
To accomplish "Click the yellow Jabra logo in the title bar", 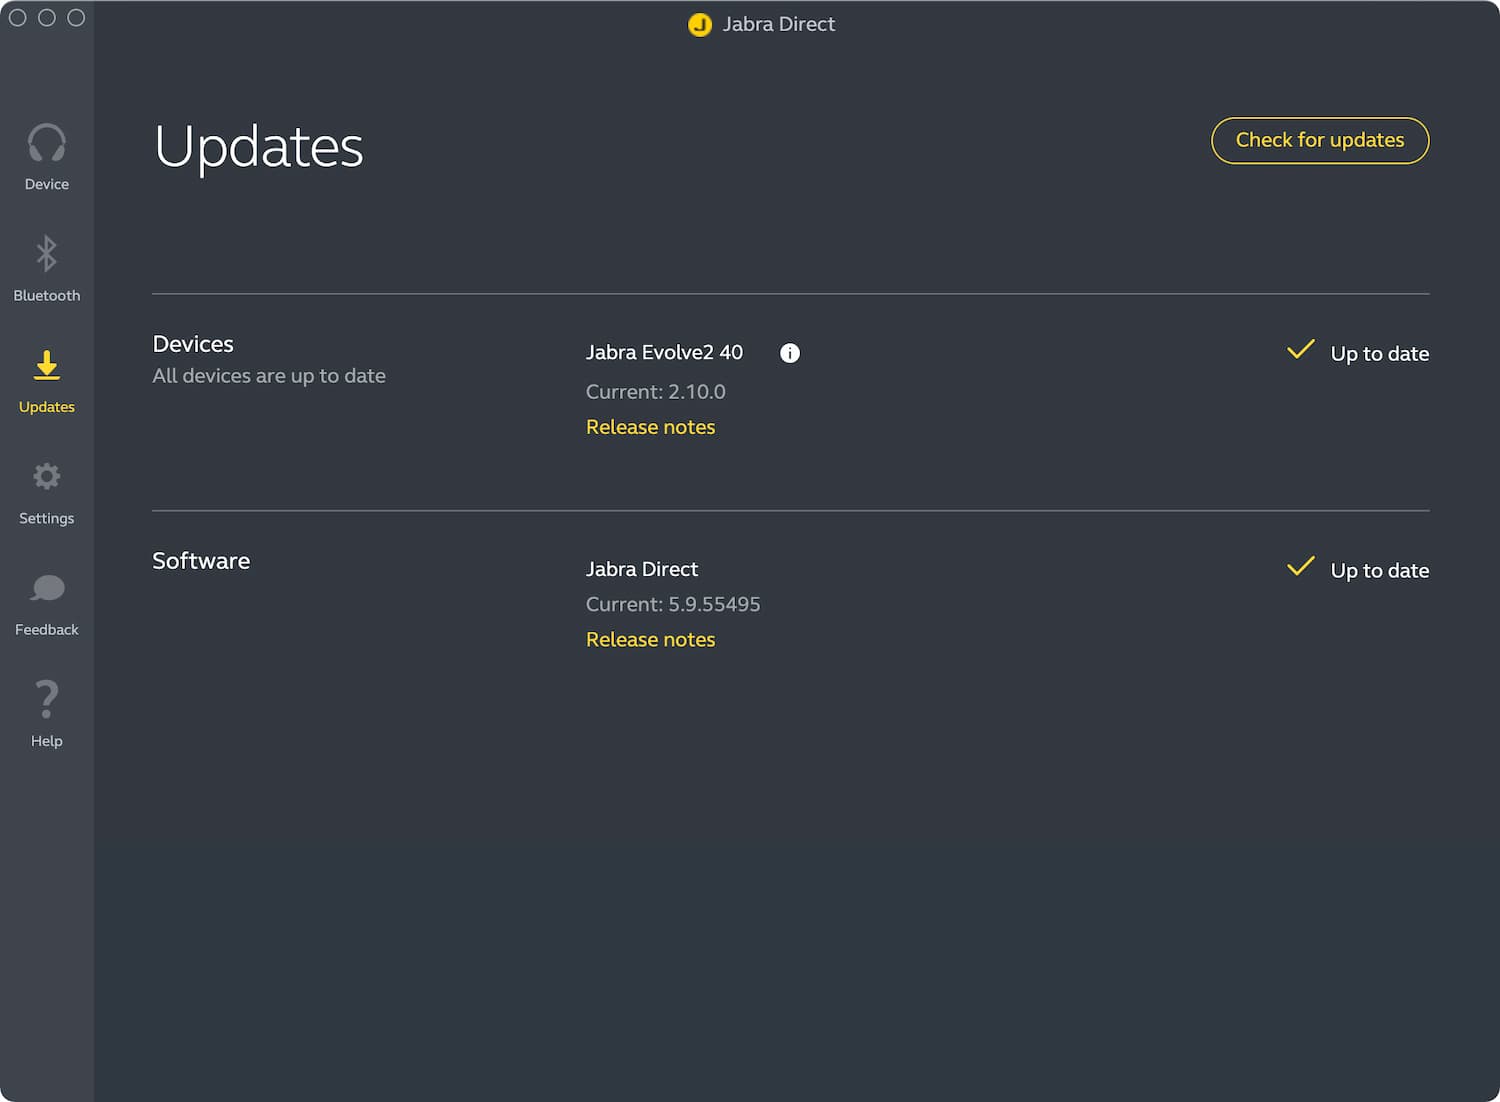I will [700, 24].
